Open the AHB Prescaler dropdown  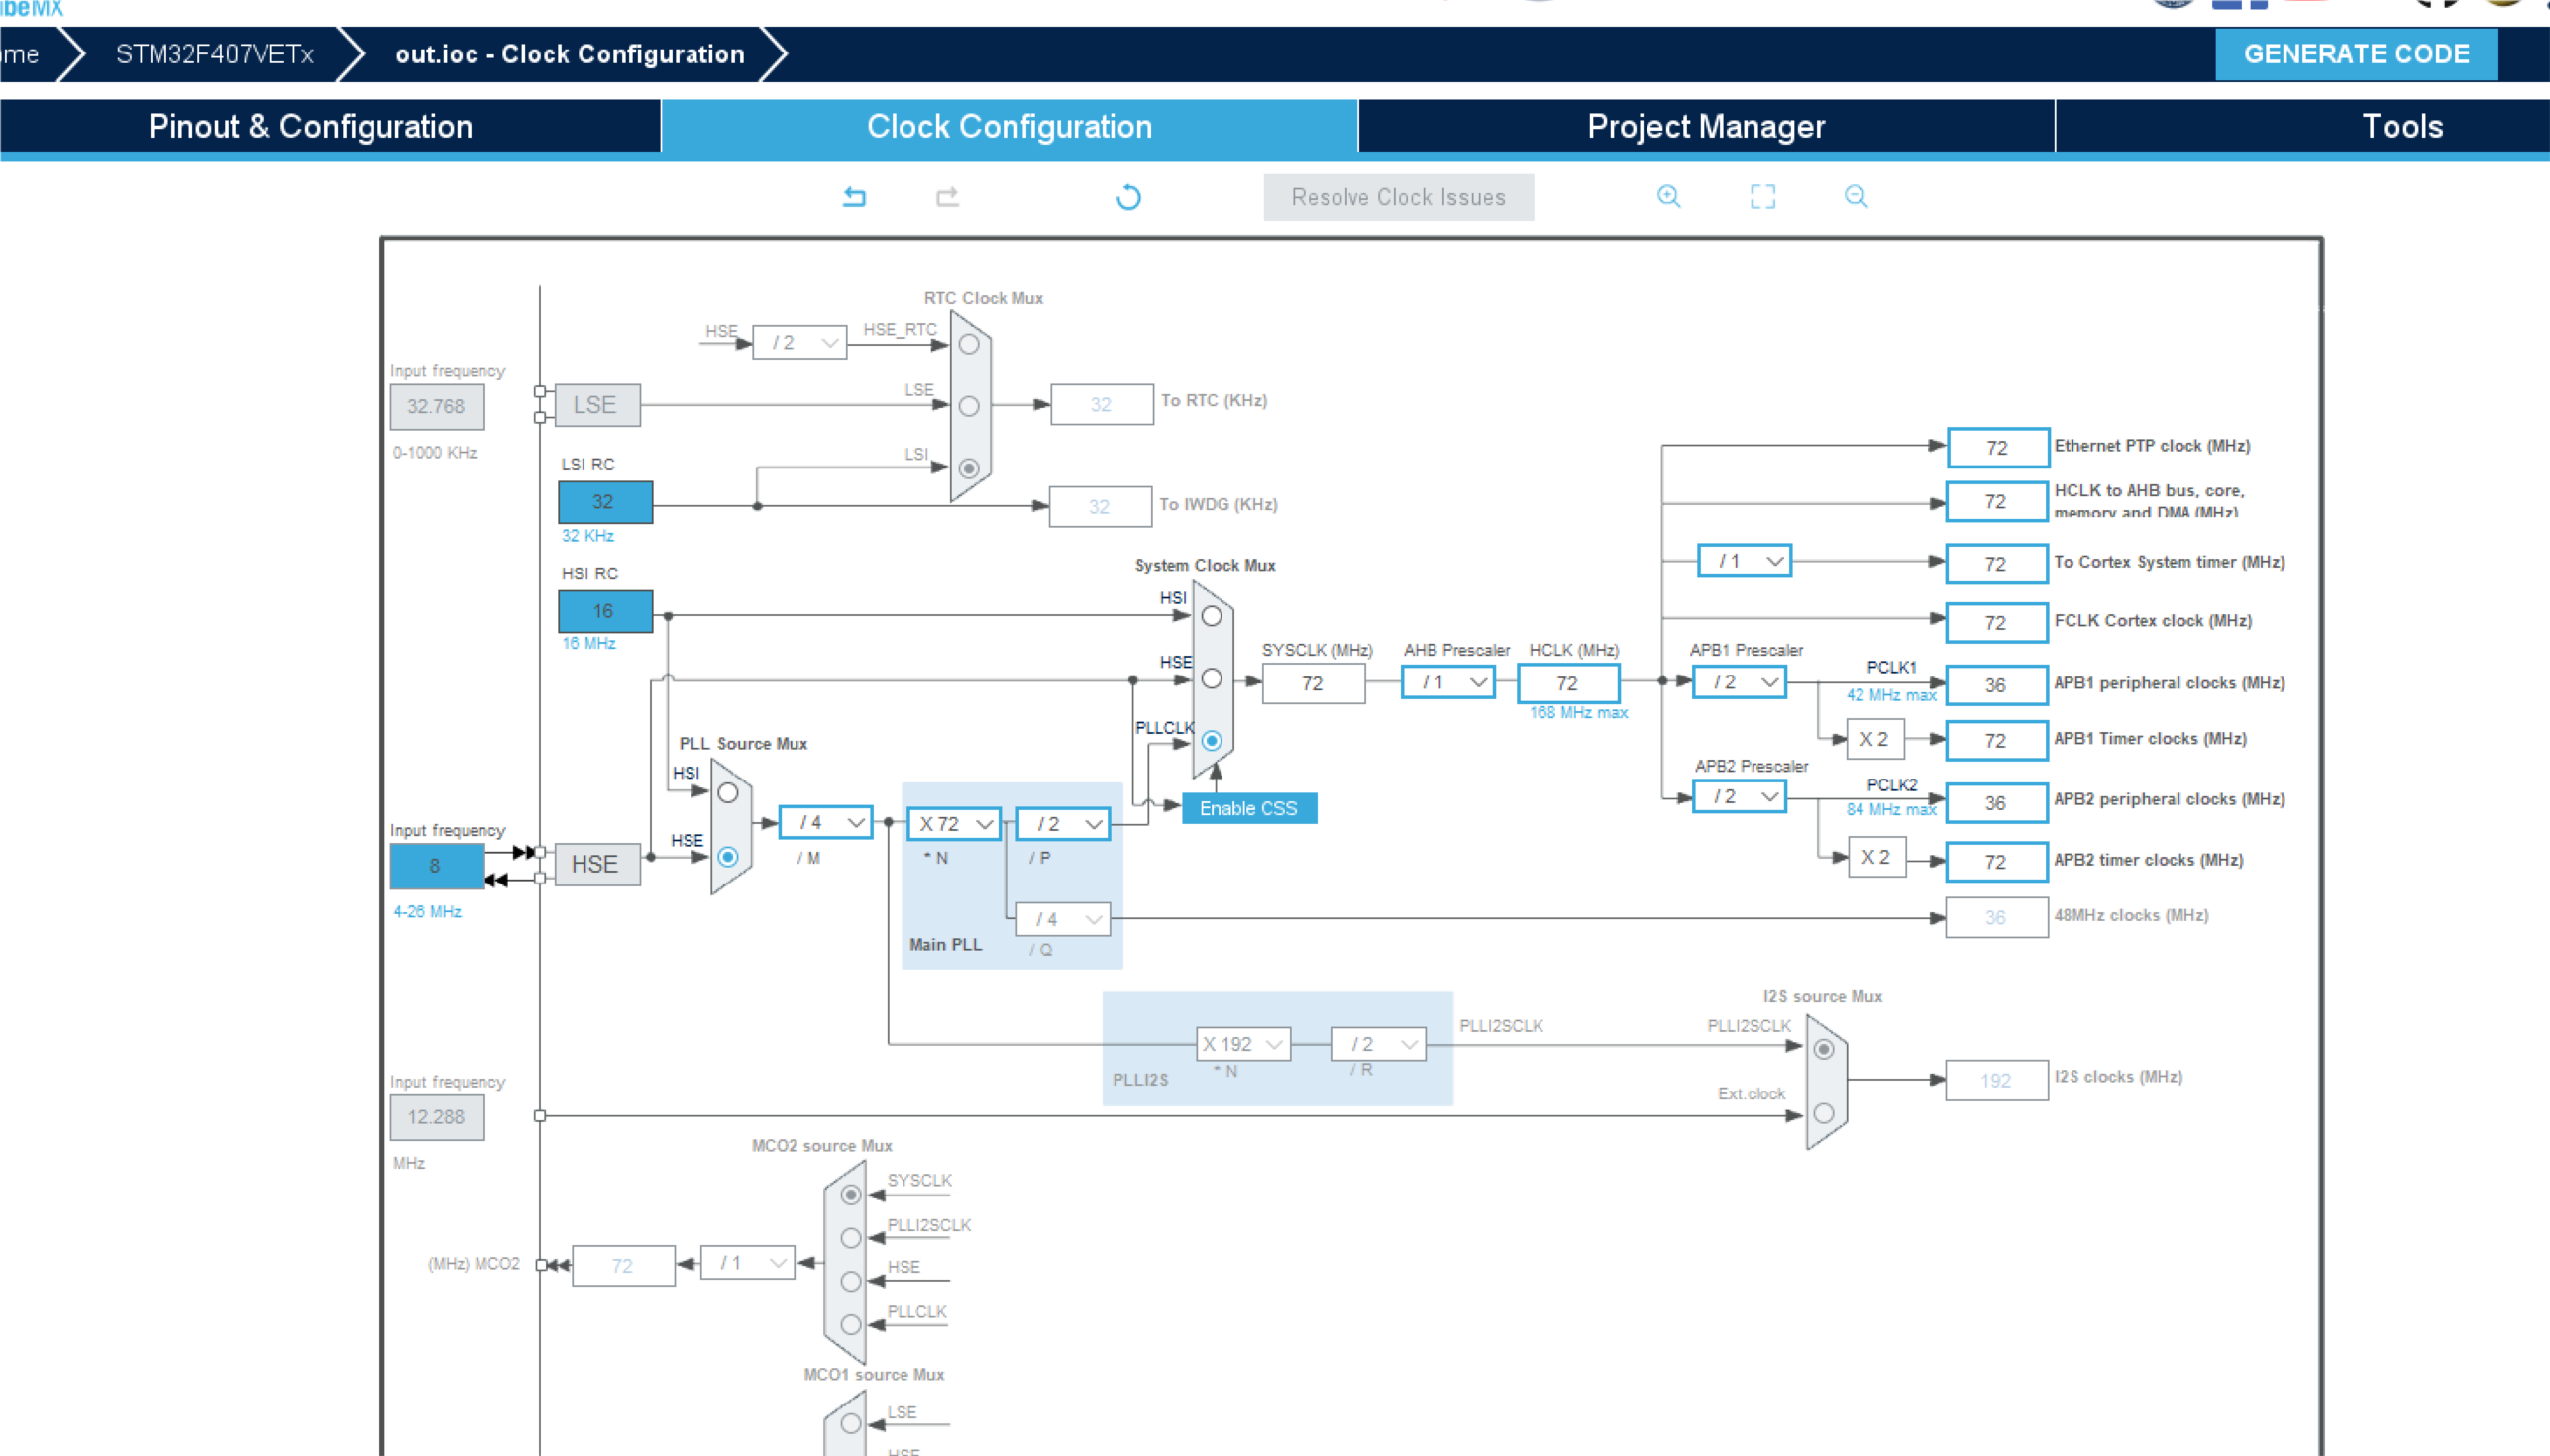point(1448,682)
